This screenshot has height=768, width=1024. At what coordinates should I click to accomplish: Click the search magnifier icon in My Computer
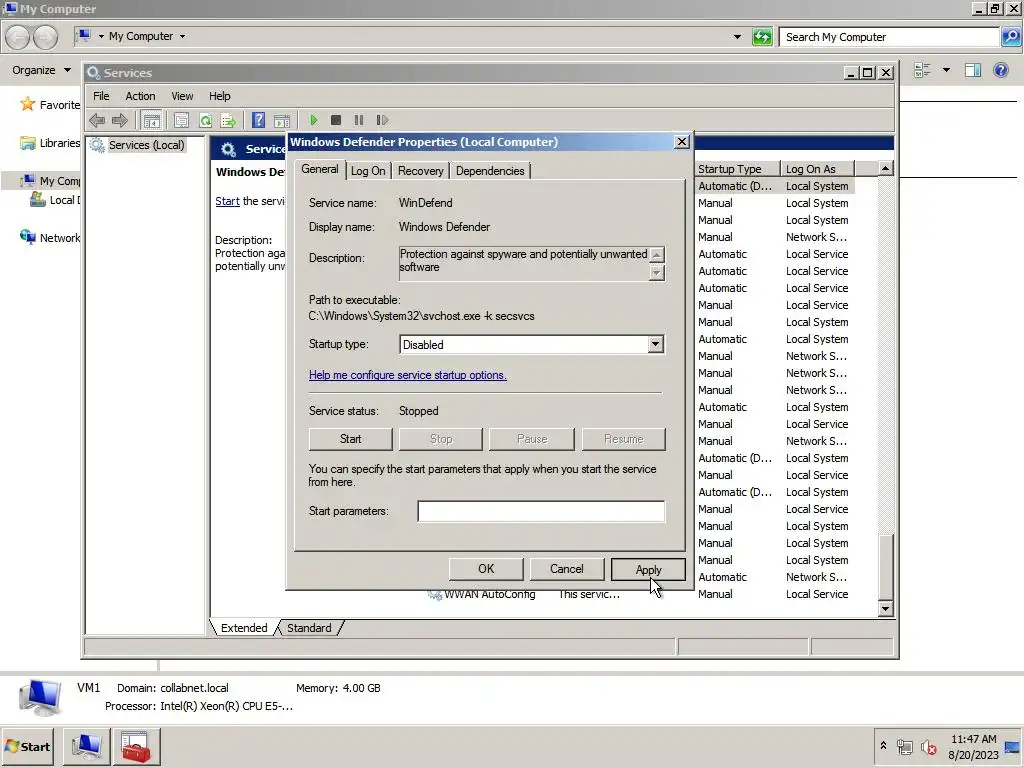1010,37
